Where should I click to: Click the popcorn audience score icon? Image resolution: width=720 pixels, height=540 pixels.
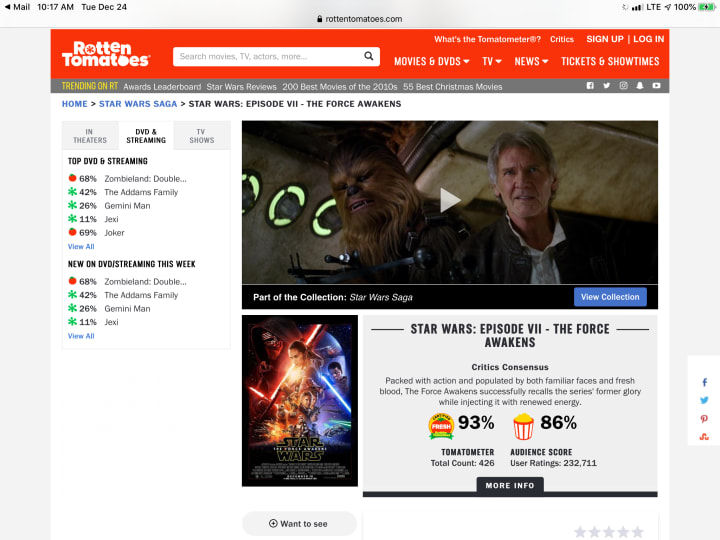click(523, 426)
